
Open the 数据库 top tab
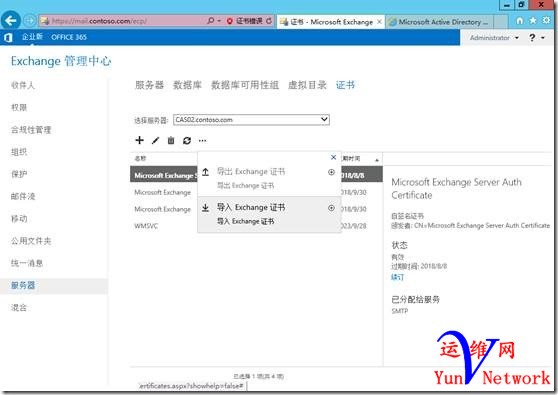[x=187, y=85]
